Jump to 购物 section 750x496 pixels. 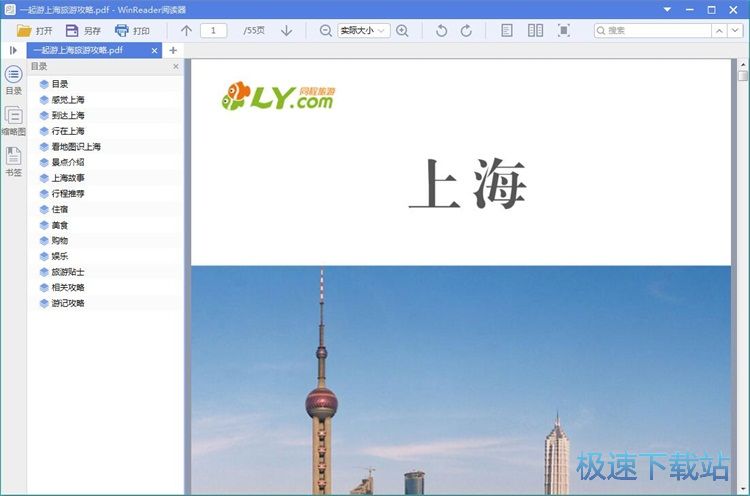[x=60, y=241]
